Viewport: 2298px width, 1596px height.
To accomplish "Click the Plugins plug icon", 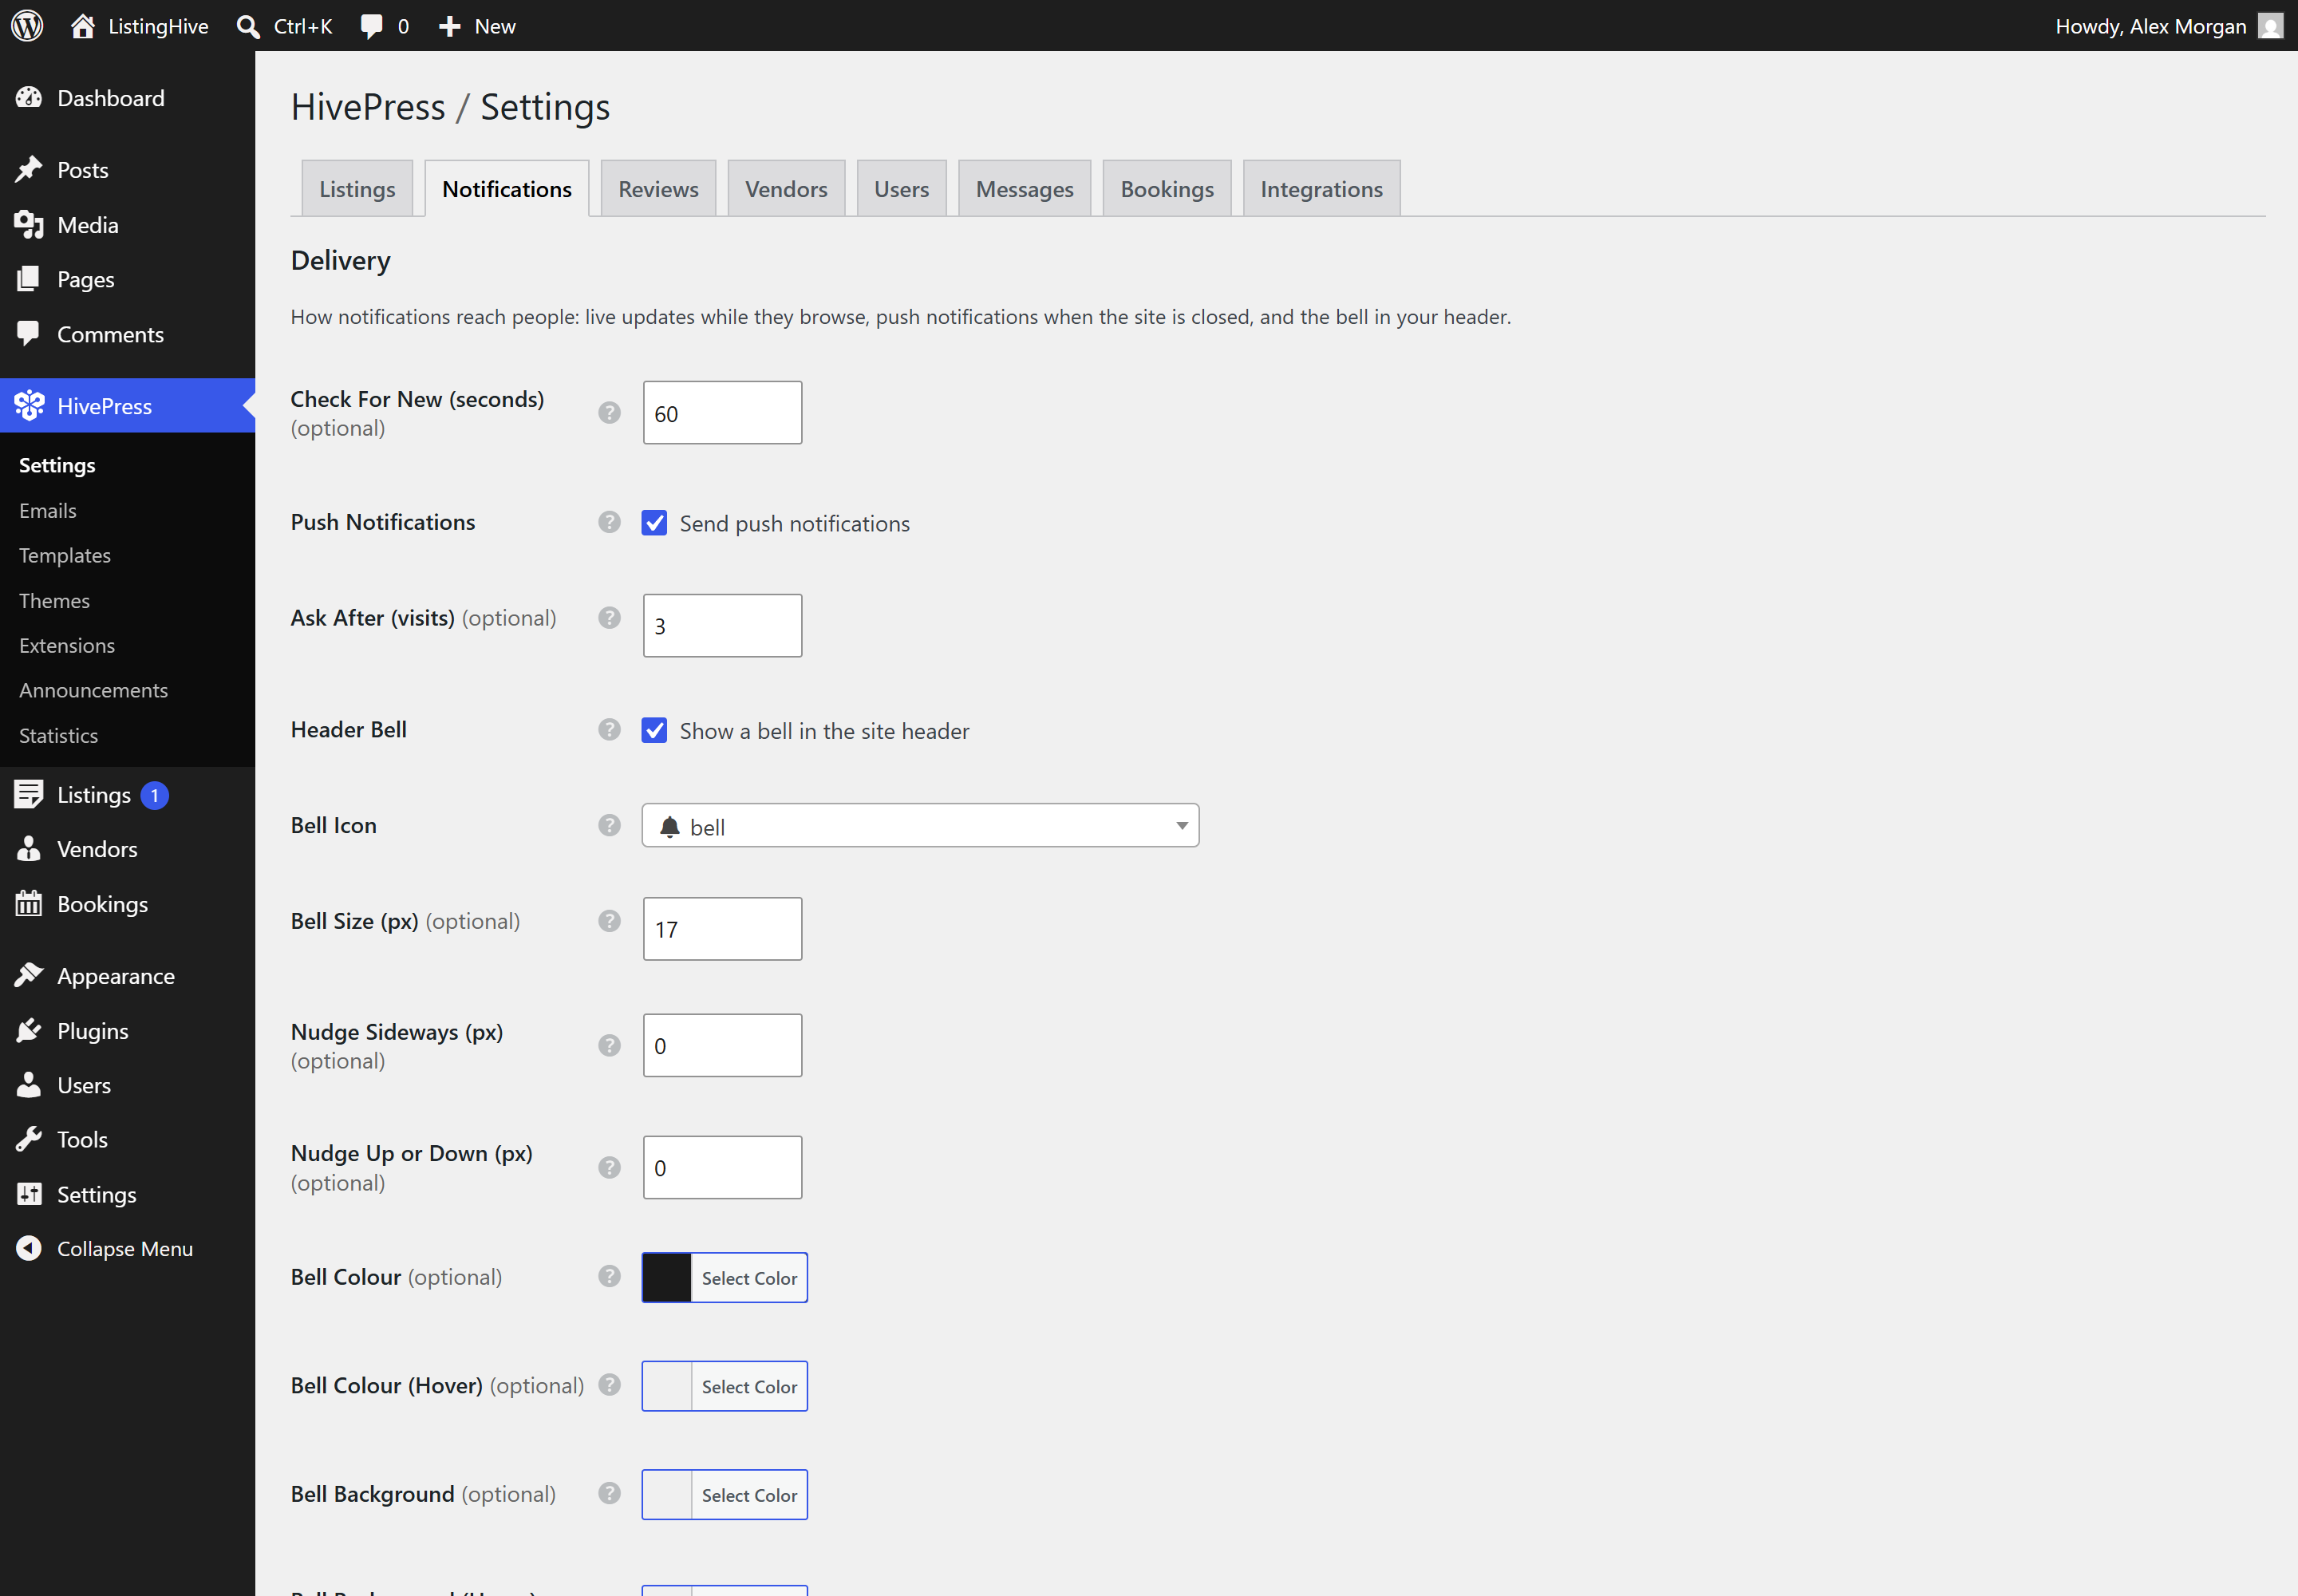I will [29, 1030].
